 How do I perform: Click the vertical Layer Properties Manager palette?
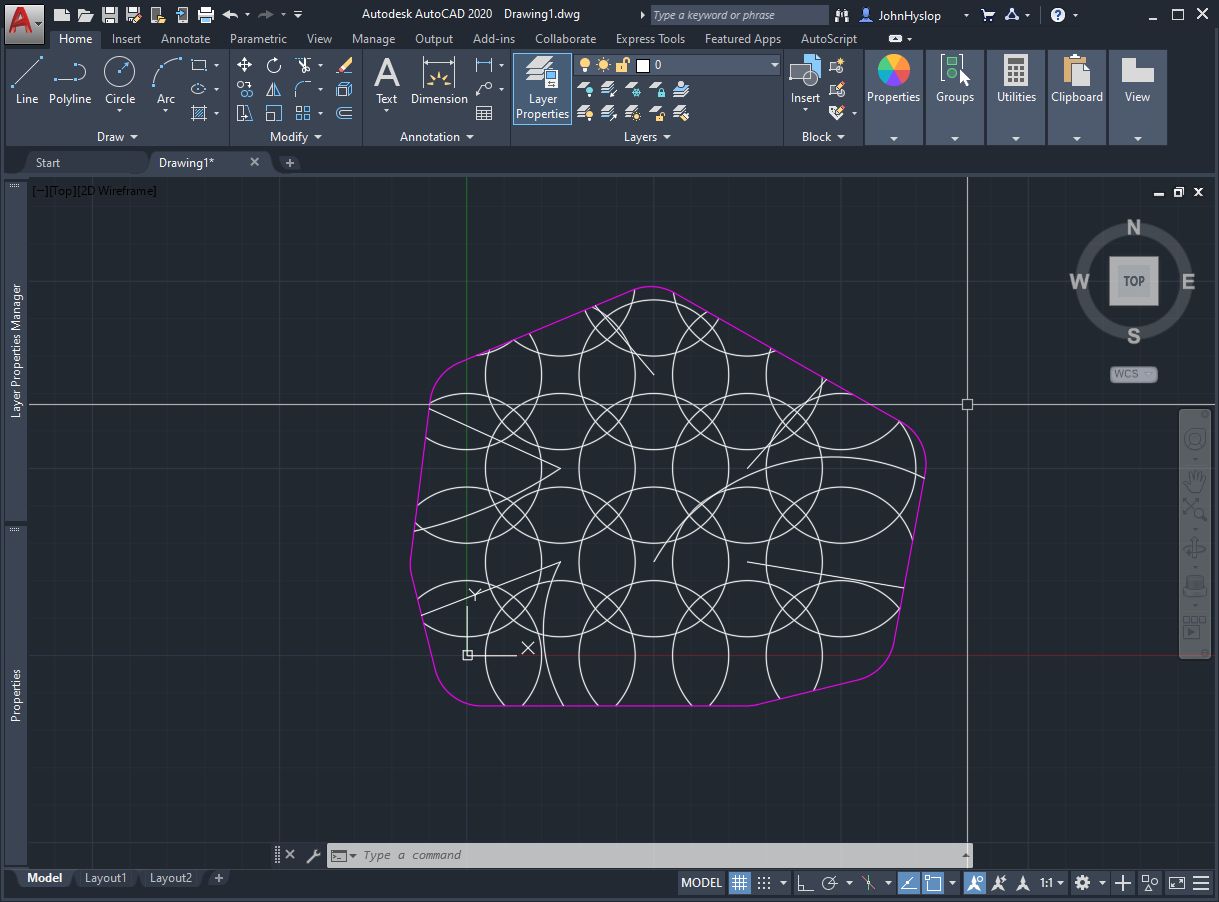(x=16, y=350)
